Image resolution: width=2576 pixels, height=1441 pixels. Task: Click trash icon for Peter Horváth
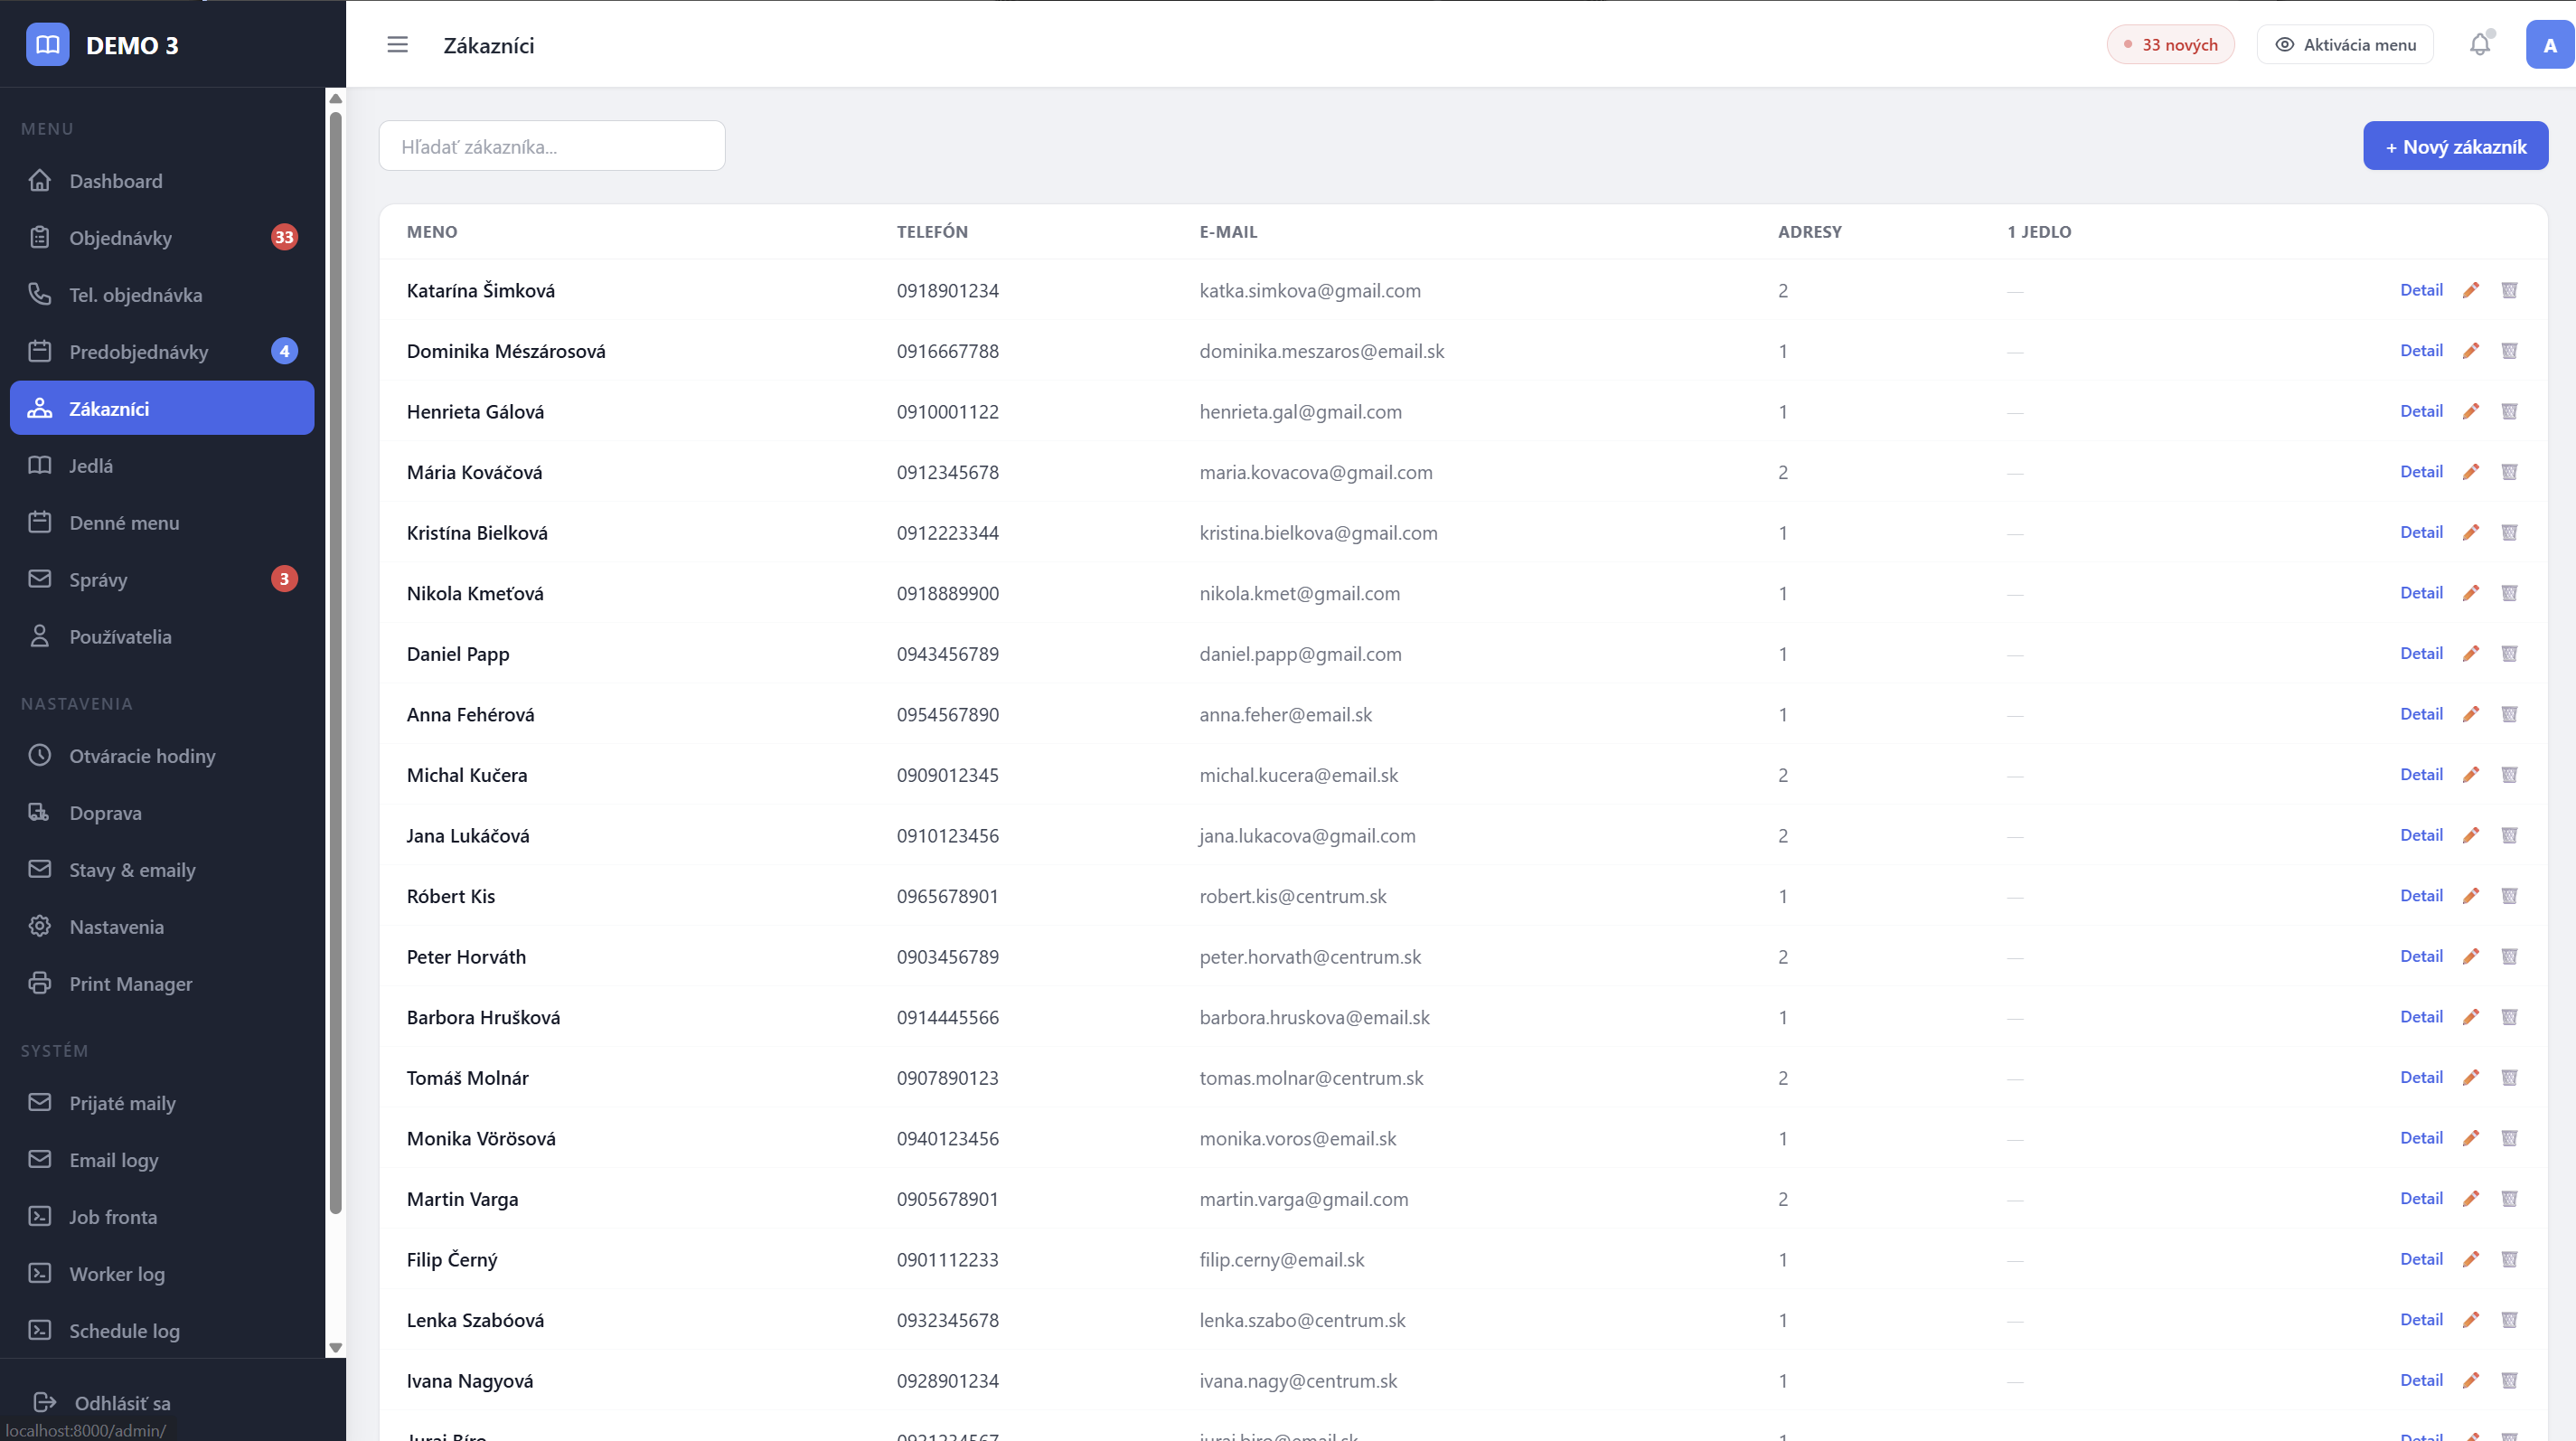tap(2509, 957)
